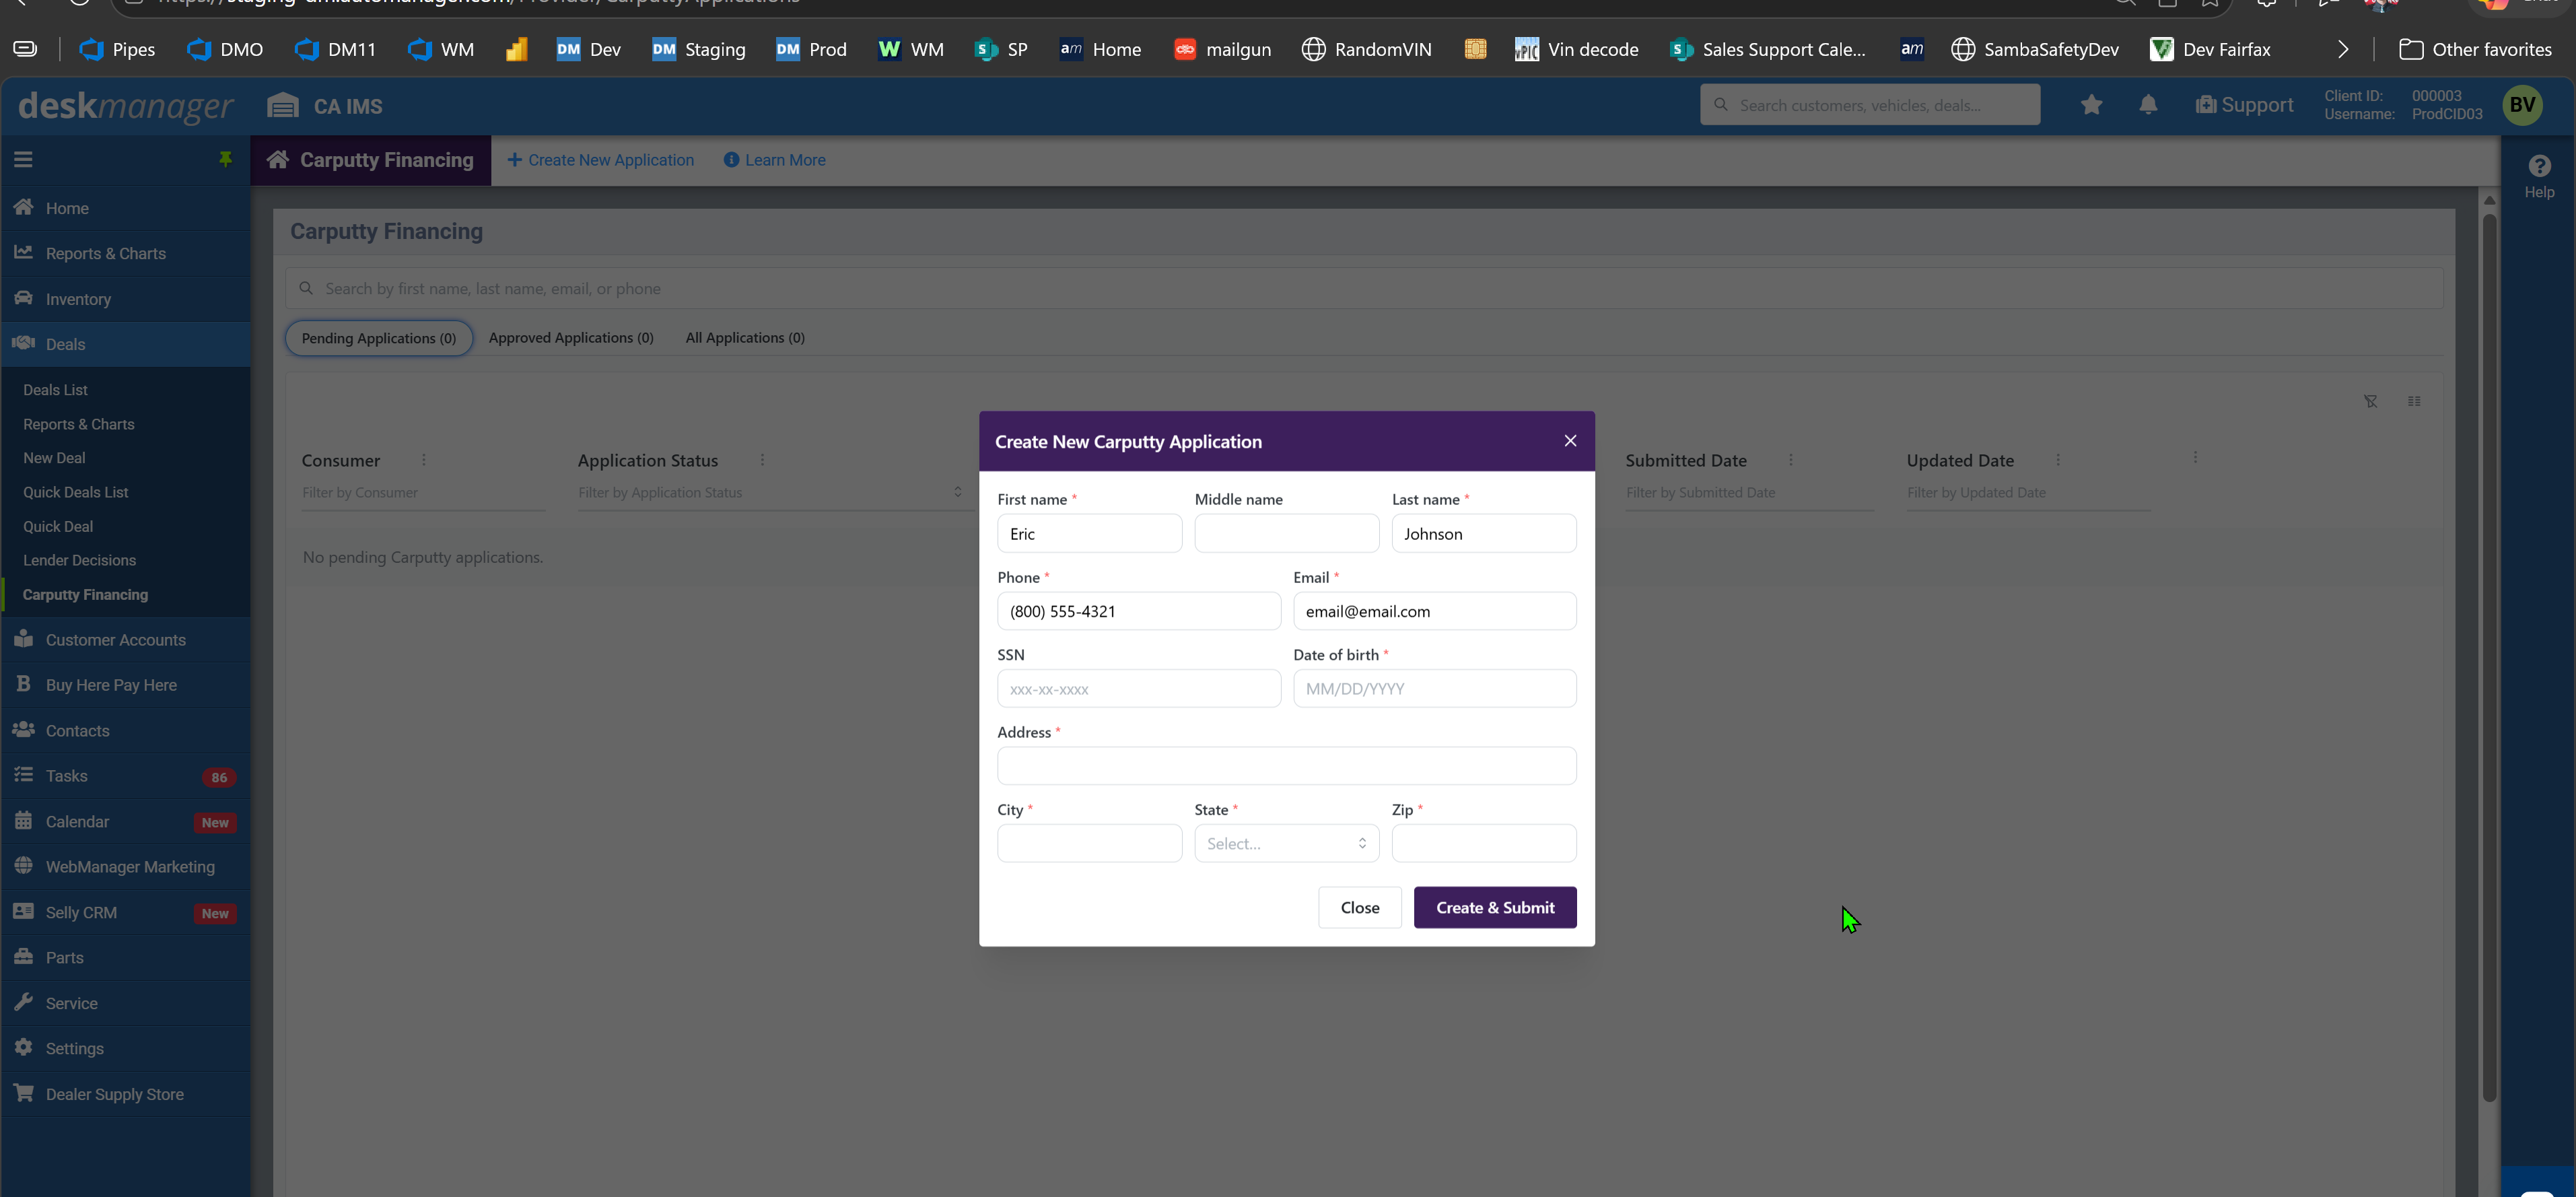Open the Support button

[x=2244, y=105]
